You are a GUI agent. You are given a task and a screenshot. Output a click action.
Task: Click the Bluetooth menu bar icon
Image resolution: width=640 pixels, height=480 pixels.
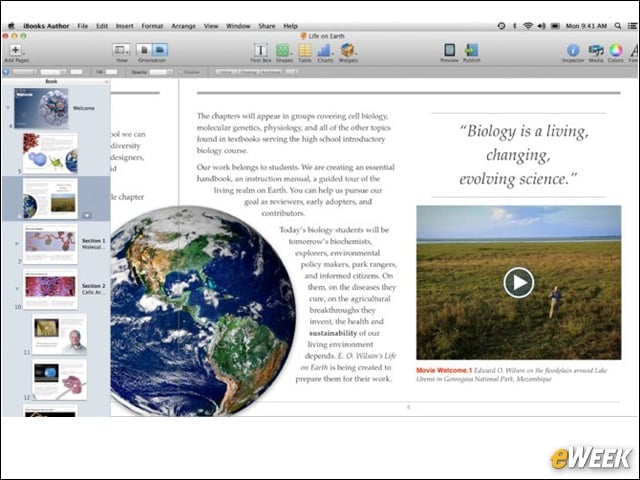click(x=514, y=26)
